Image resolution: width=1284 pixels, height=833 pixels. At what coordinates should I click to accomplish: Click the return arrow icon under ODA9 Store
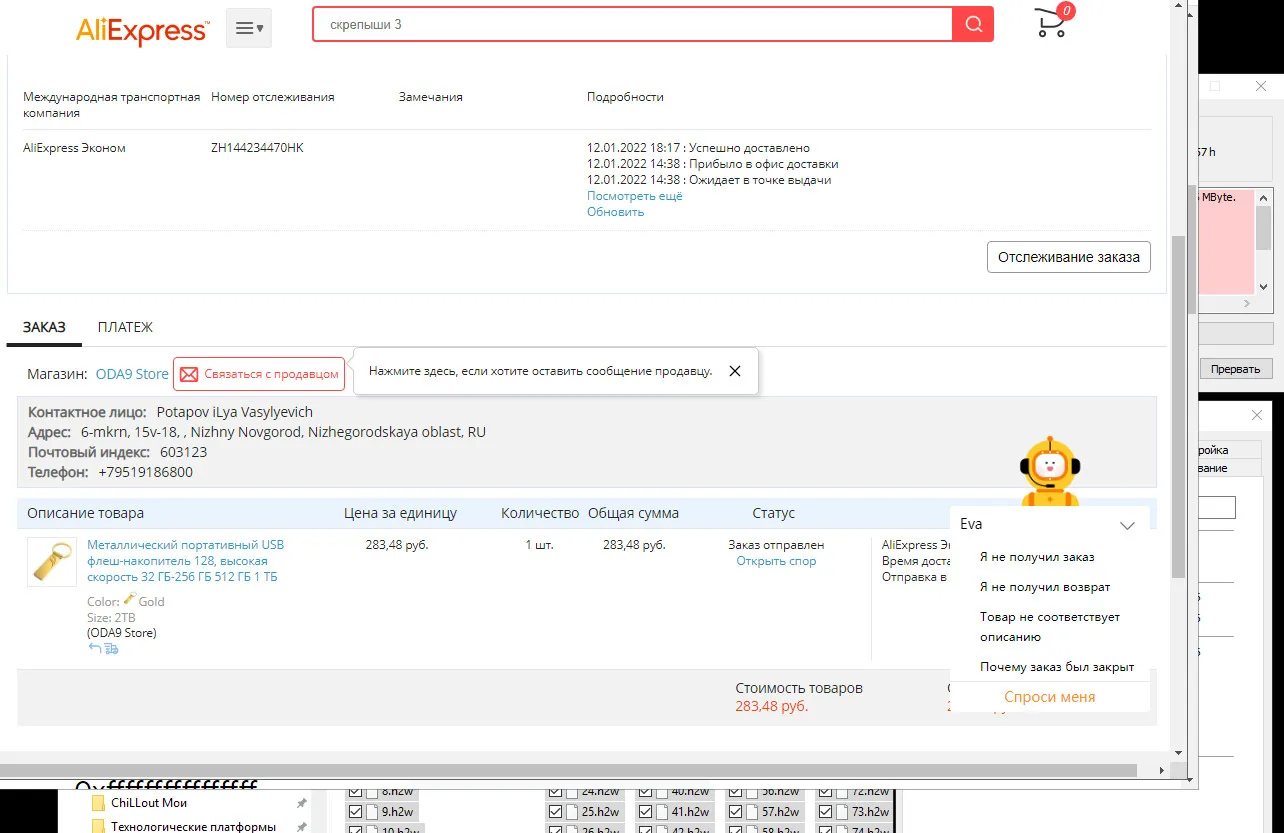coord(94,648)
